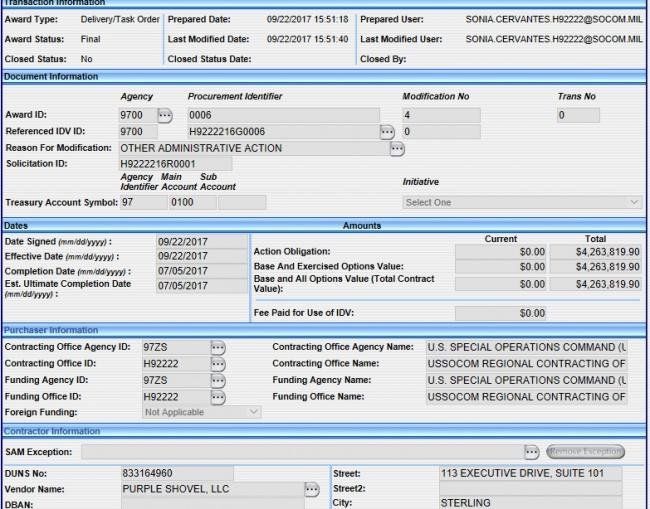Click the Fee Paid for Use of IDV field
The image size is (650, 509).
pos(500,313)
